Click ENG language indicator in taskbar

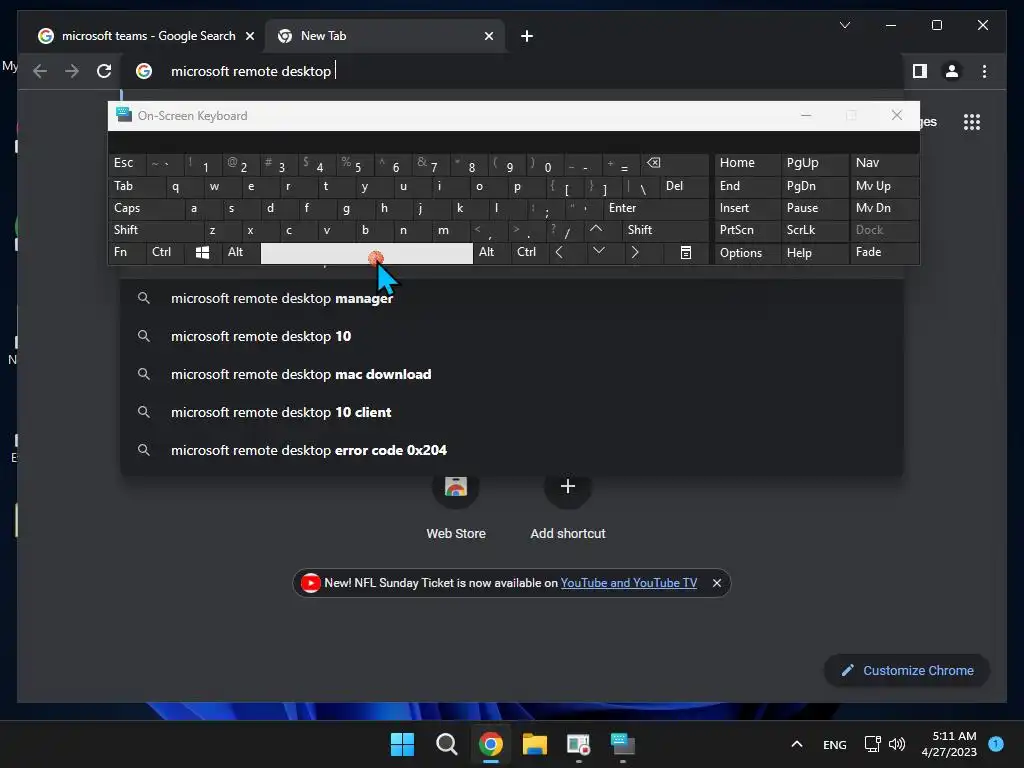835,744
